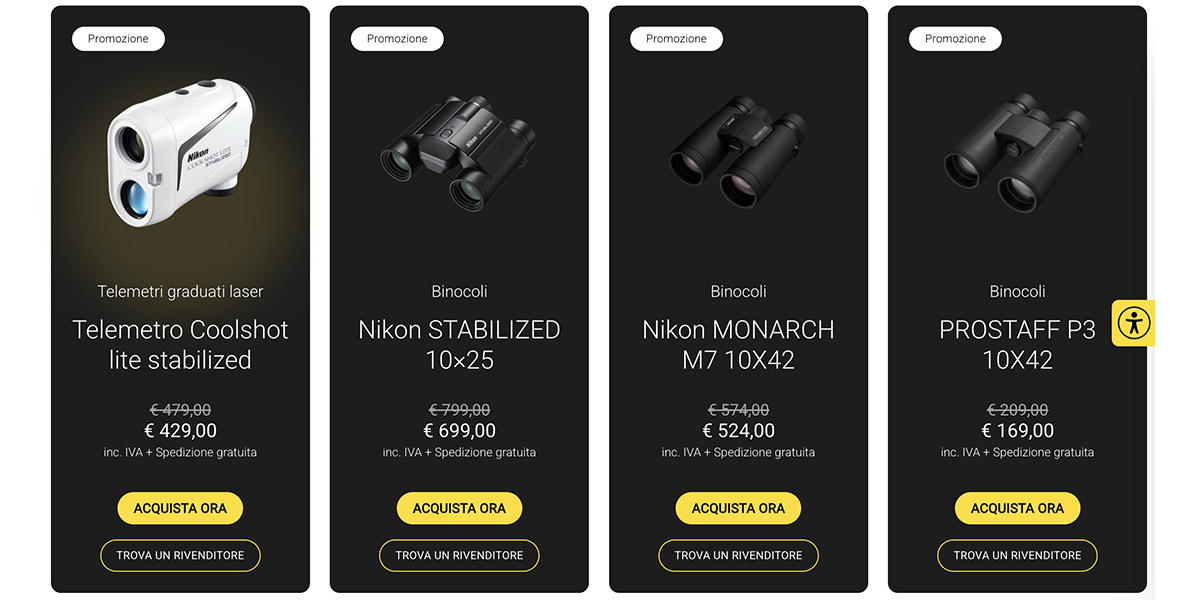The image size is (1200, 600).
Task: Open the PROSTAFF P3 10X42 title link
Action: tap(1017, 345)
